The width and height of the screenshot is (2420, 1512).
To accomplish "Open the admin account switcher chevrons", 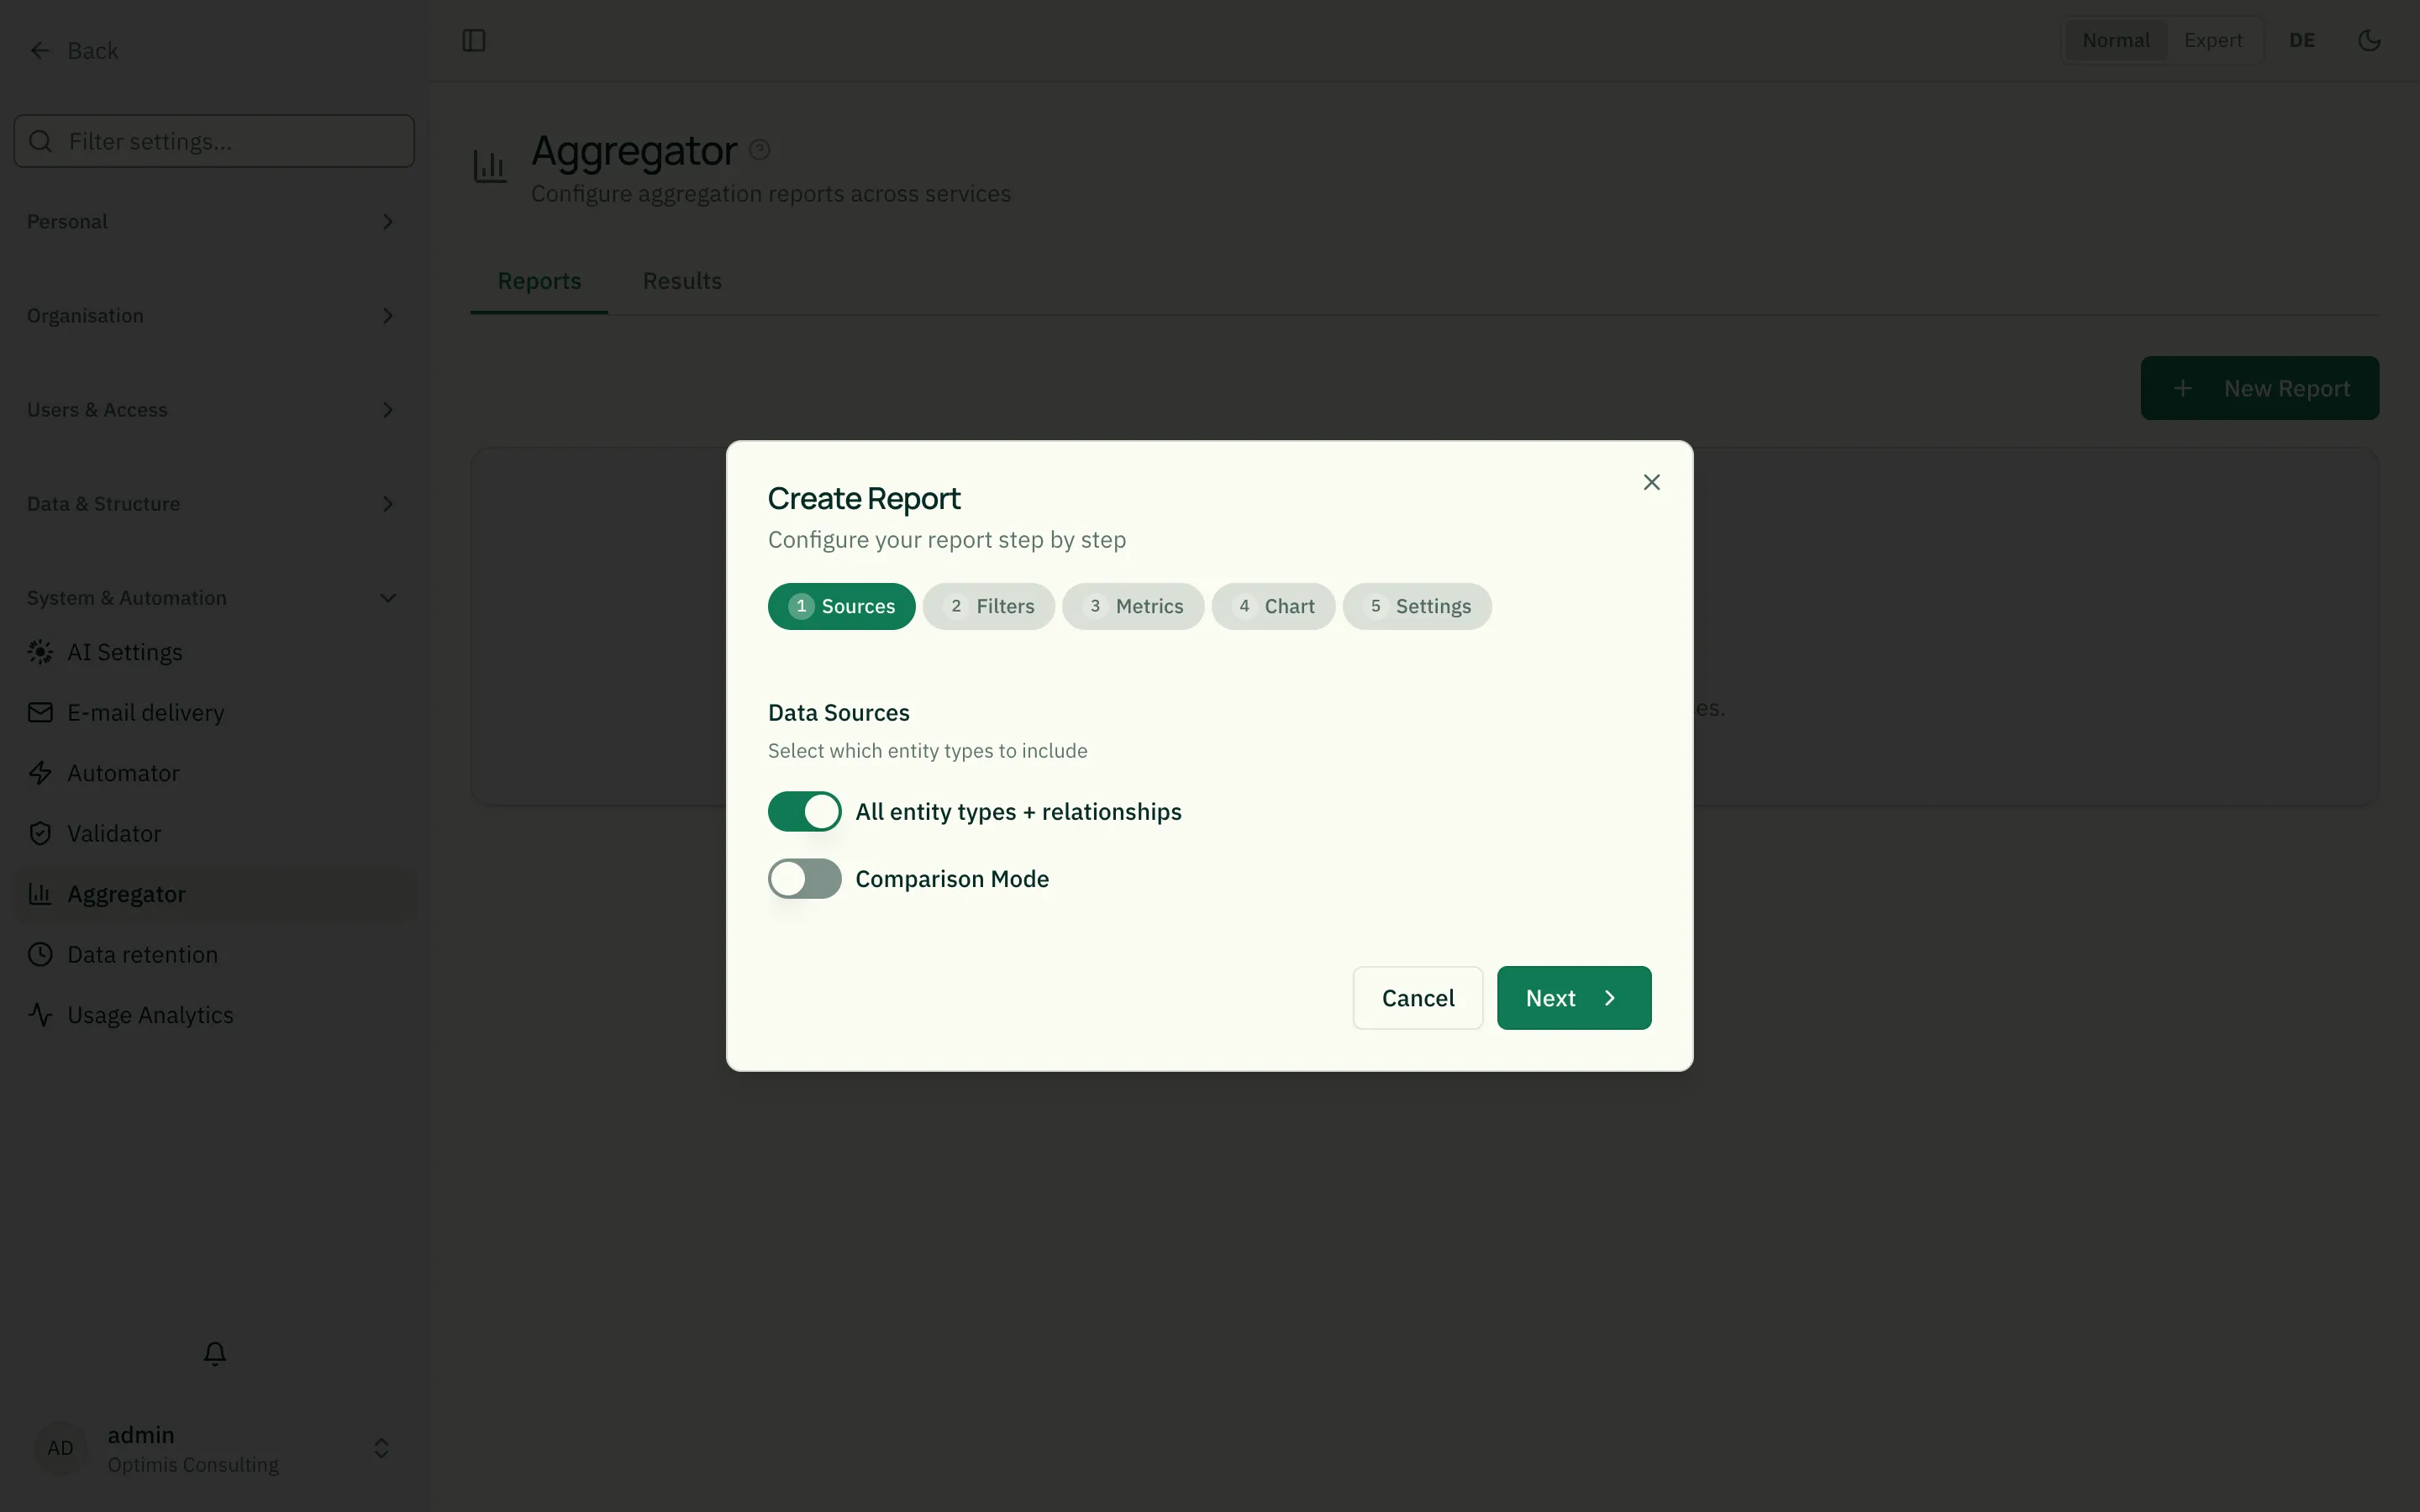I will pyautogui.click(x=381, y=1448).
